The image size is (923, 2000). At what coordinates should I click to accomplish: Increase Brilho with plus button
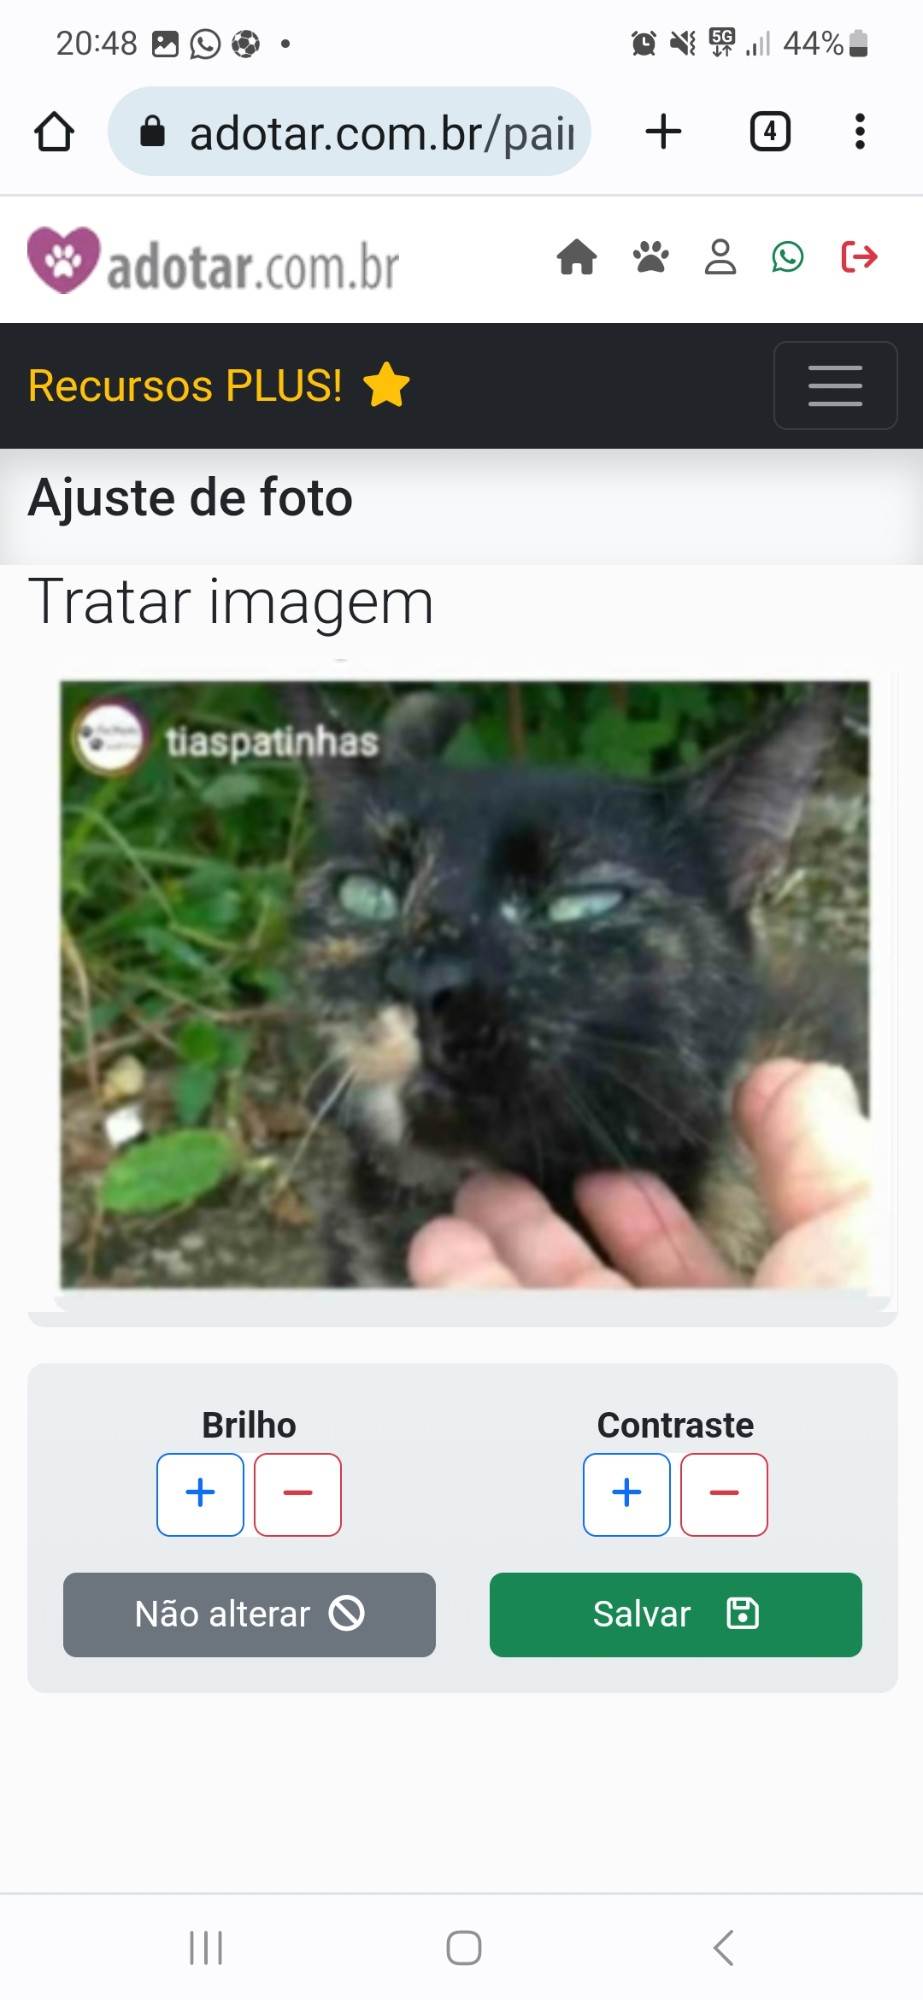coord(200,1494)
